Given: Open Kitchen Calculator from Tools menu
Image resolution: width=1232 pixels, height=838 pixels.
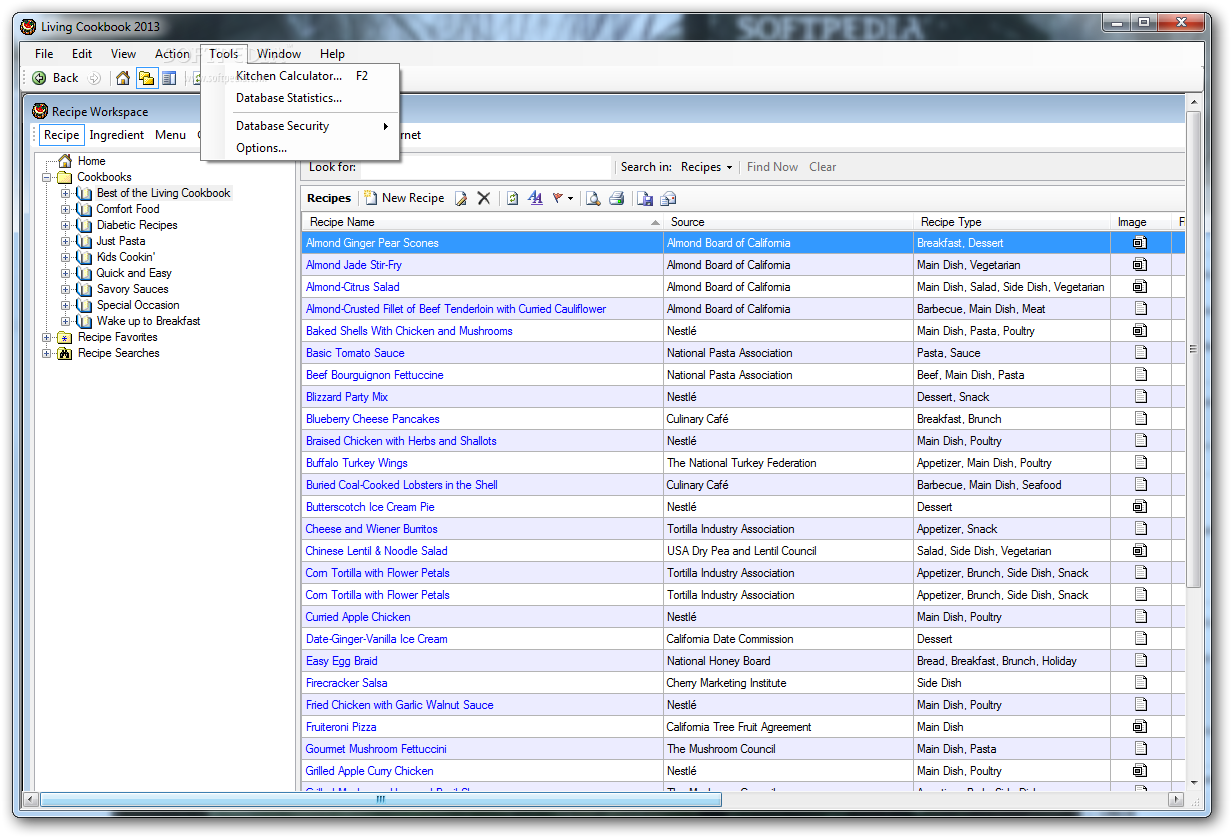Looking at the screenshot, I should pyautogui.click(x=301, y=76).
